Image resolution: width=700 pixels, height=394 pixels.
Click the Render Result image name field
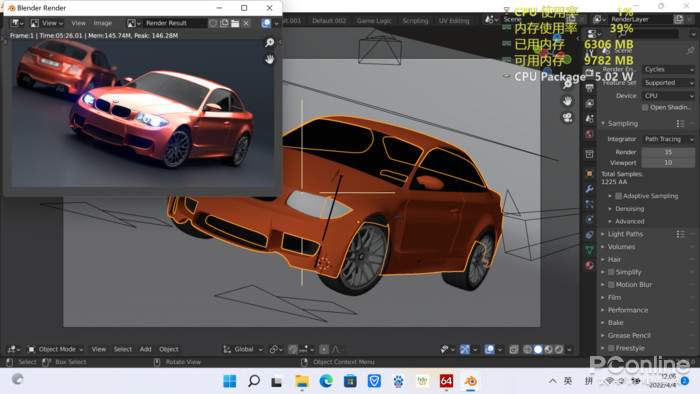tap(175, 23)
